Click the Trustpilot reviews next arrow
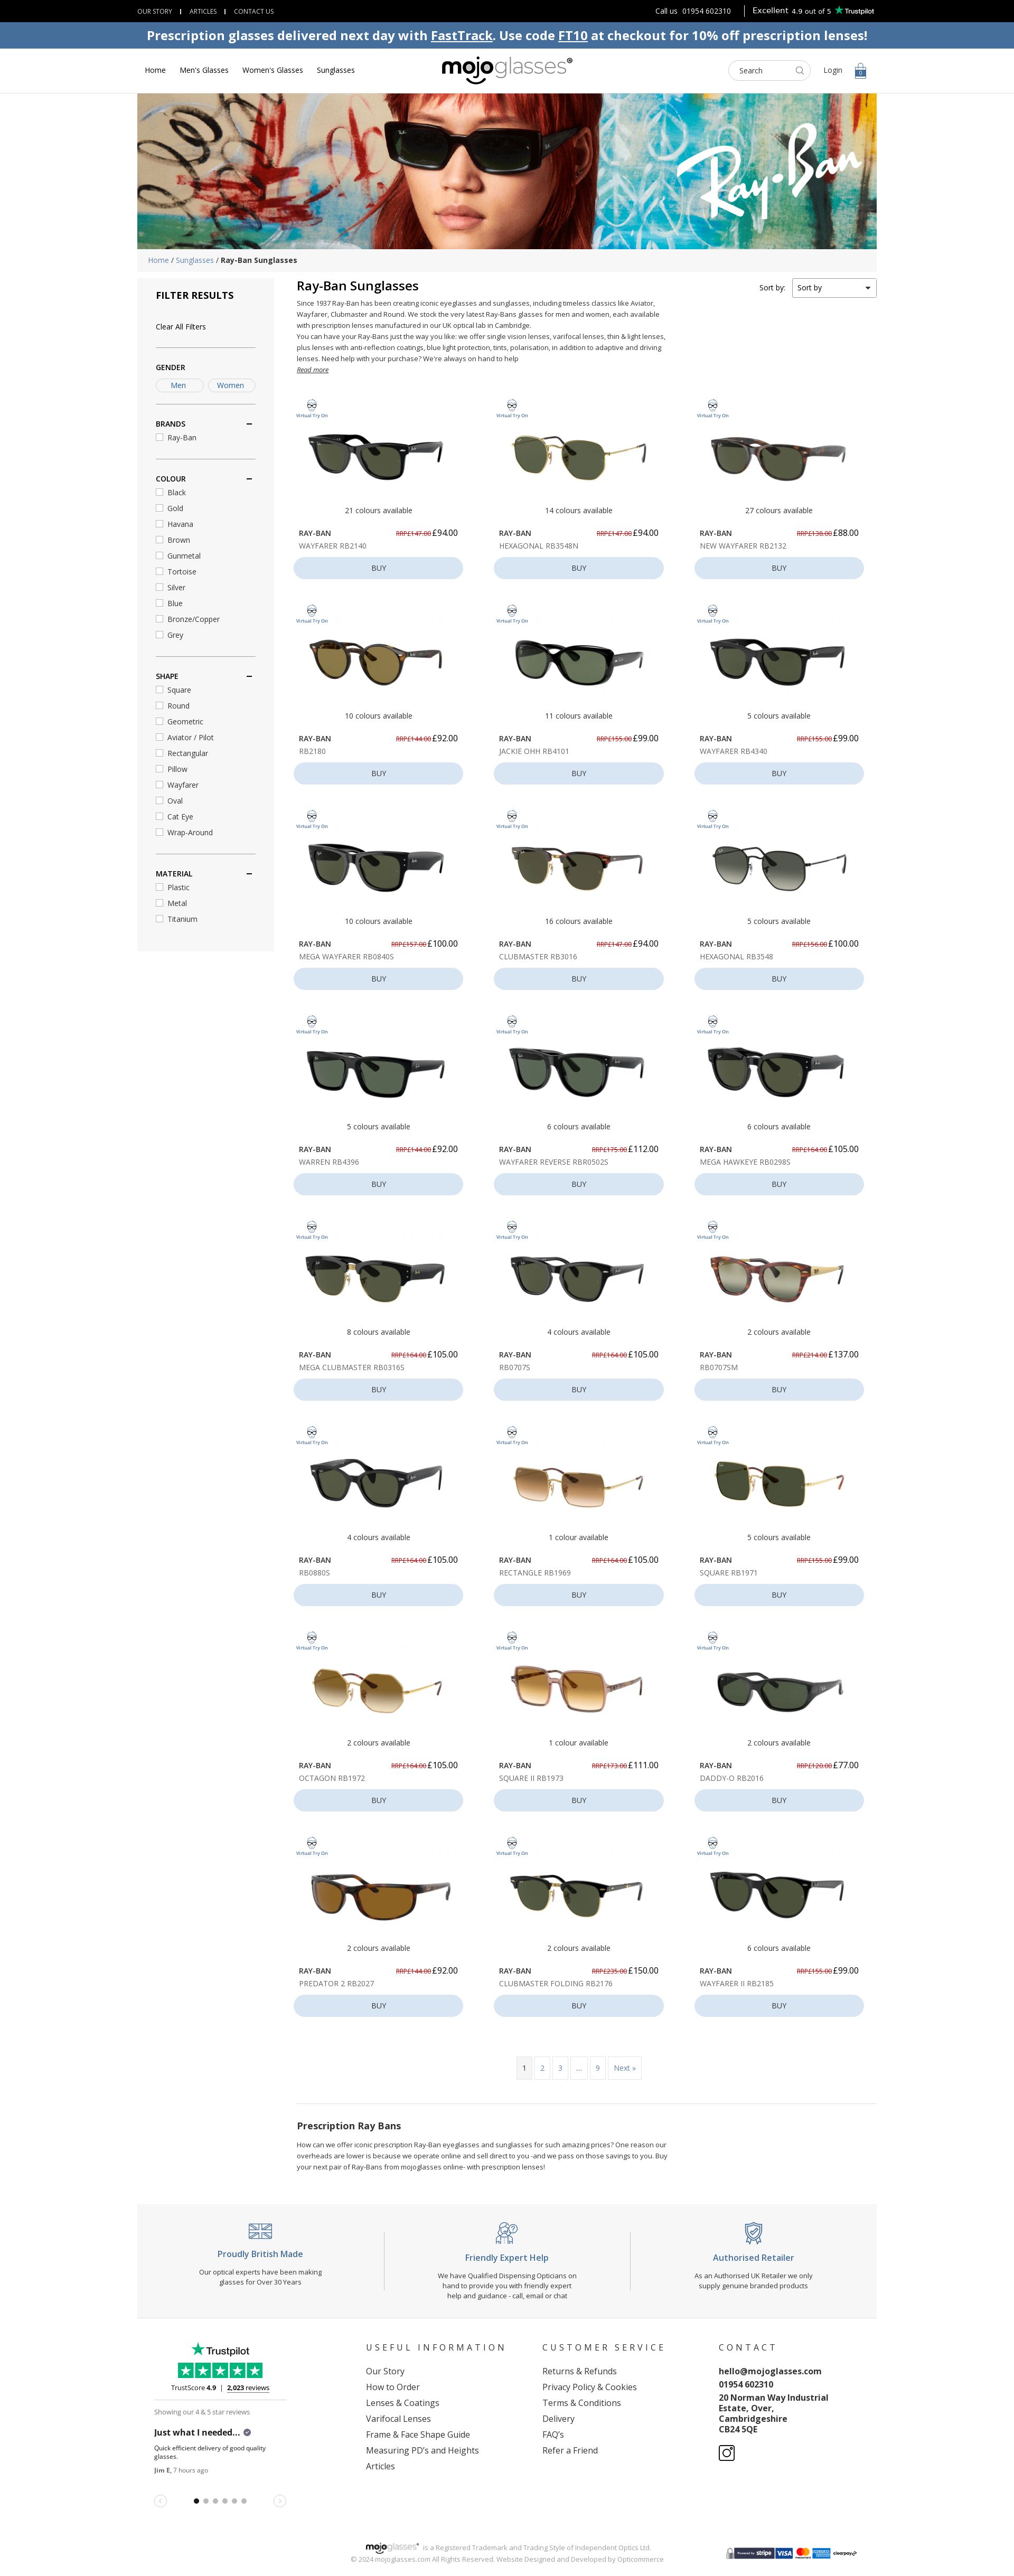This screenshot has height=2576, width=1014. tap(280, 2500)
